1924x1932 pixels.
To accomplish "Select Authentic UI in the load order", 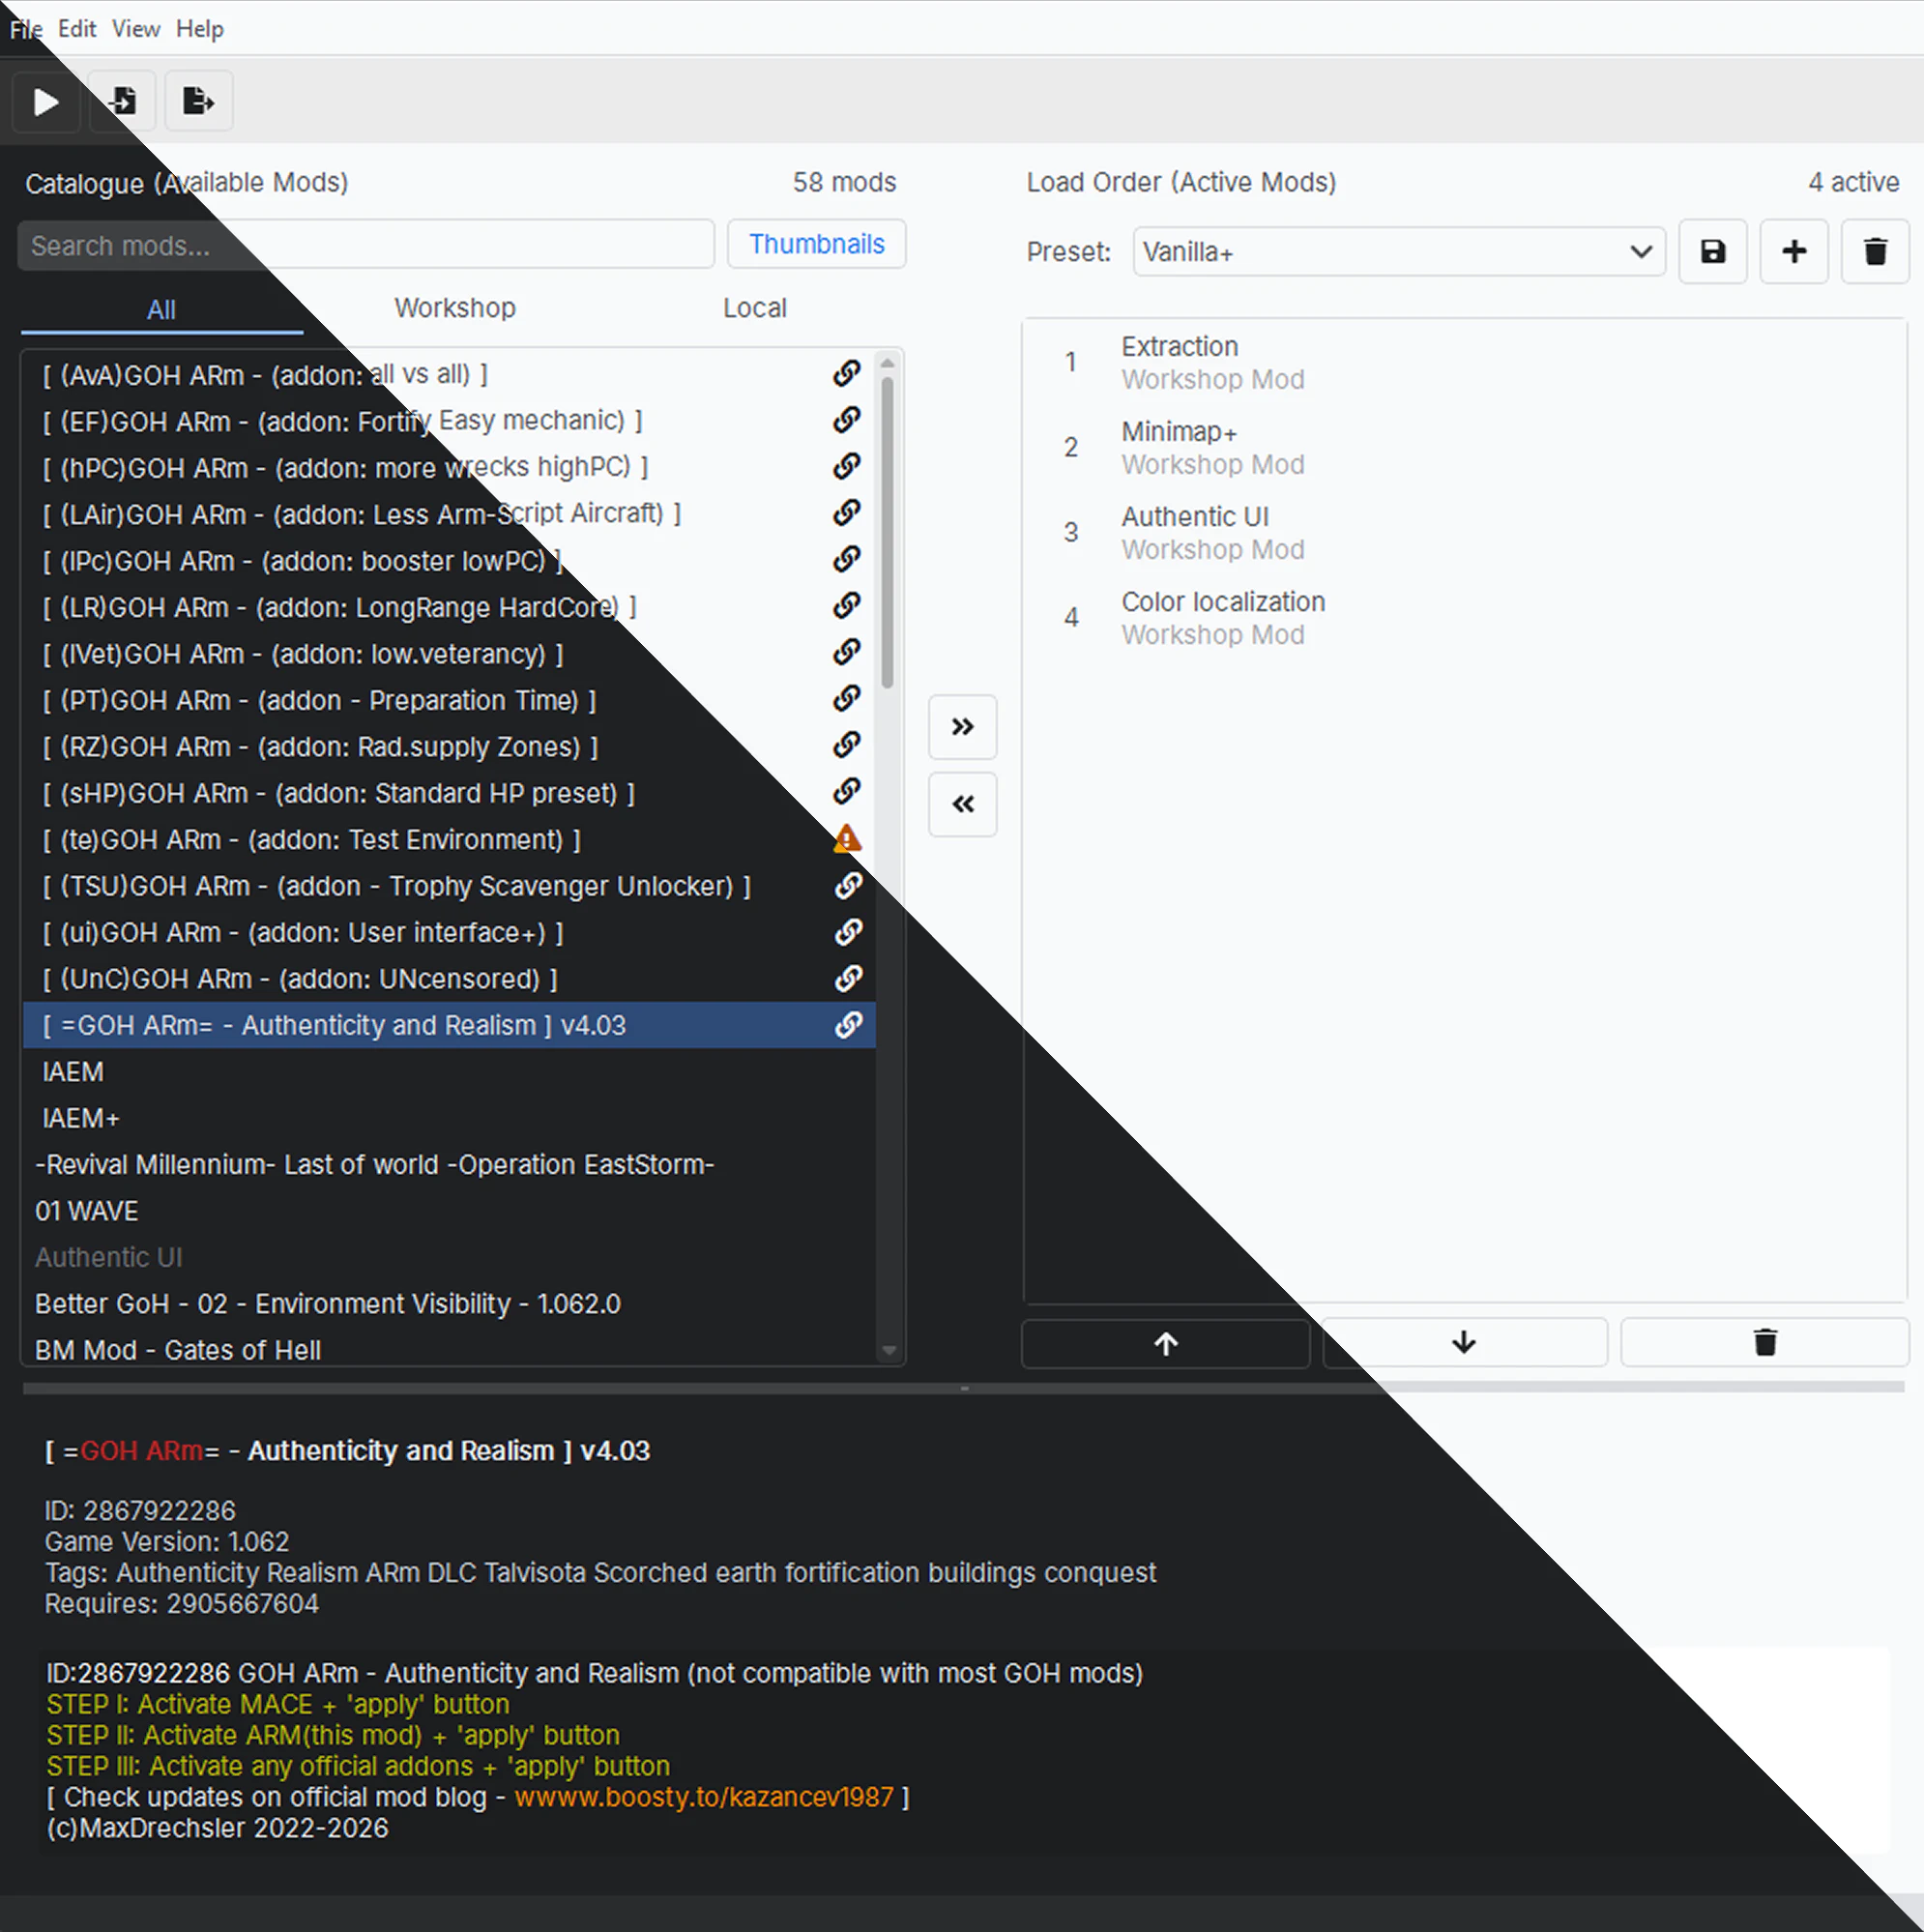I will pyautogui.click(x=1465, y=533).
